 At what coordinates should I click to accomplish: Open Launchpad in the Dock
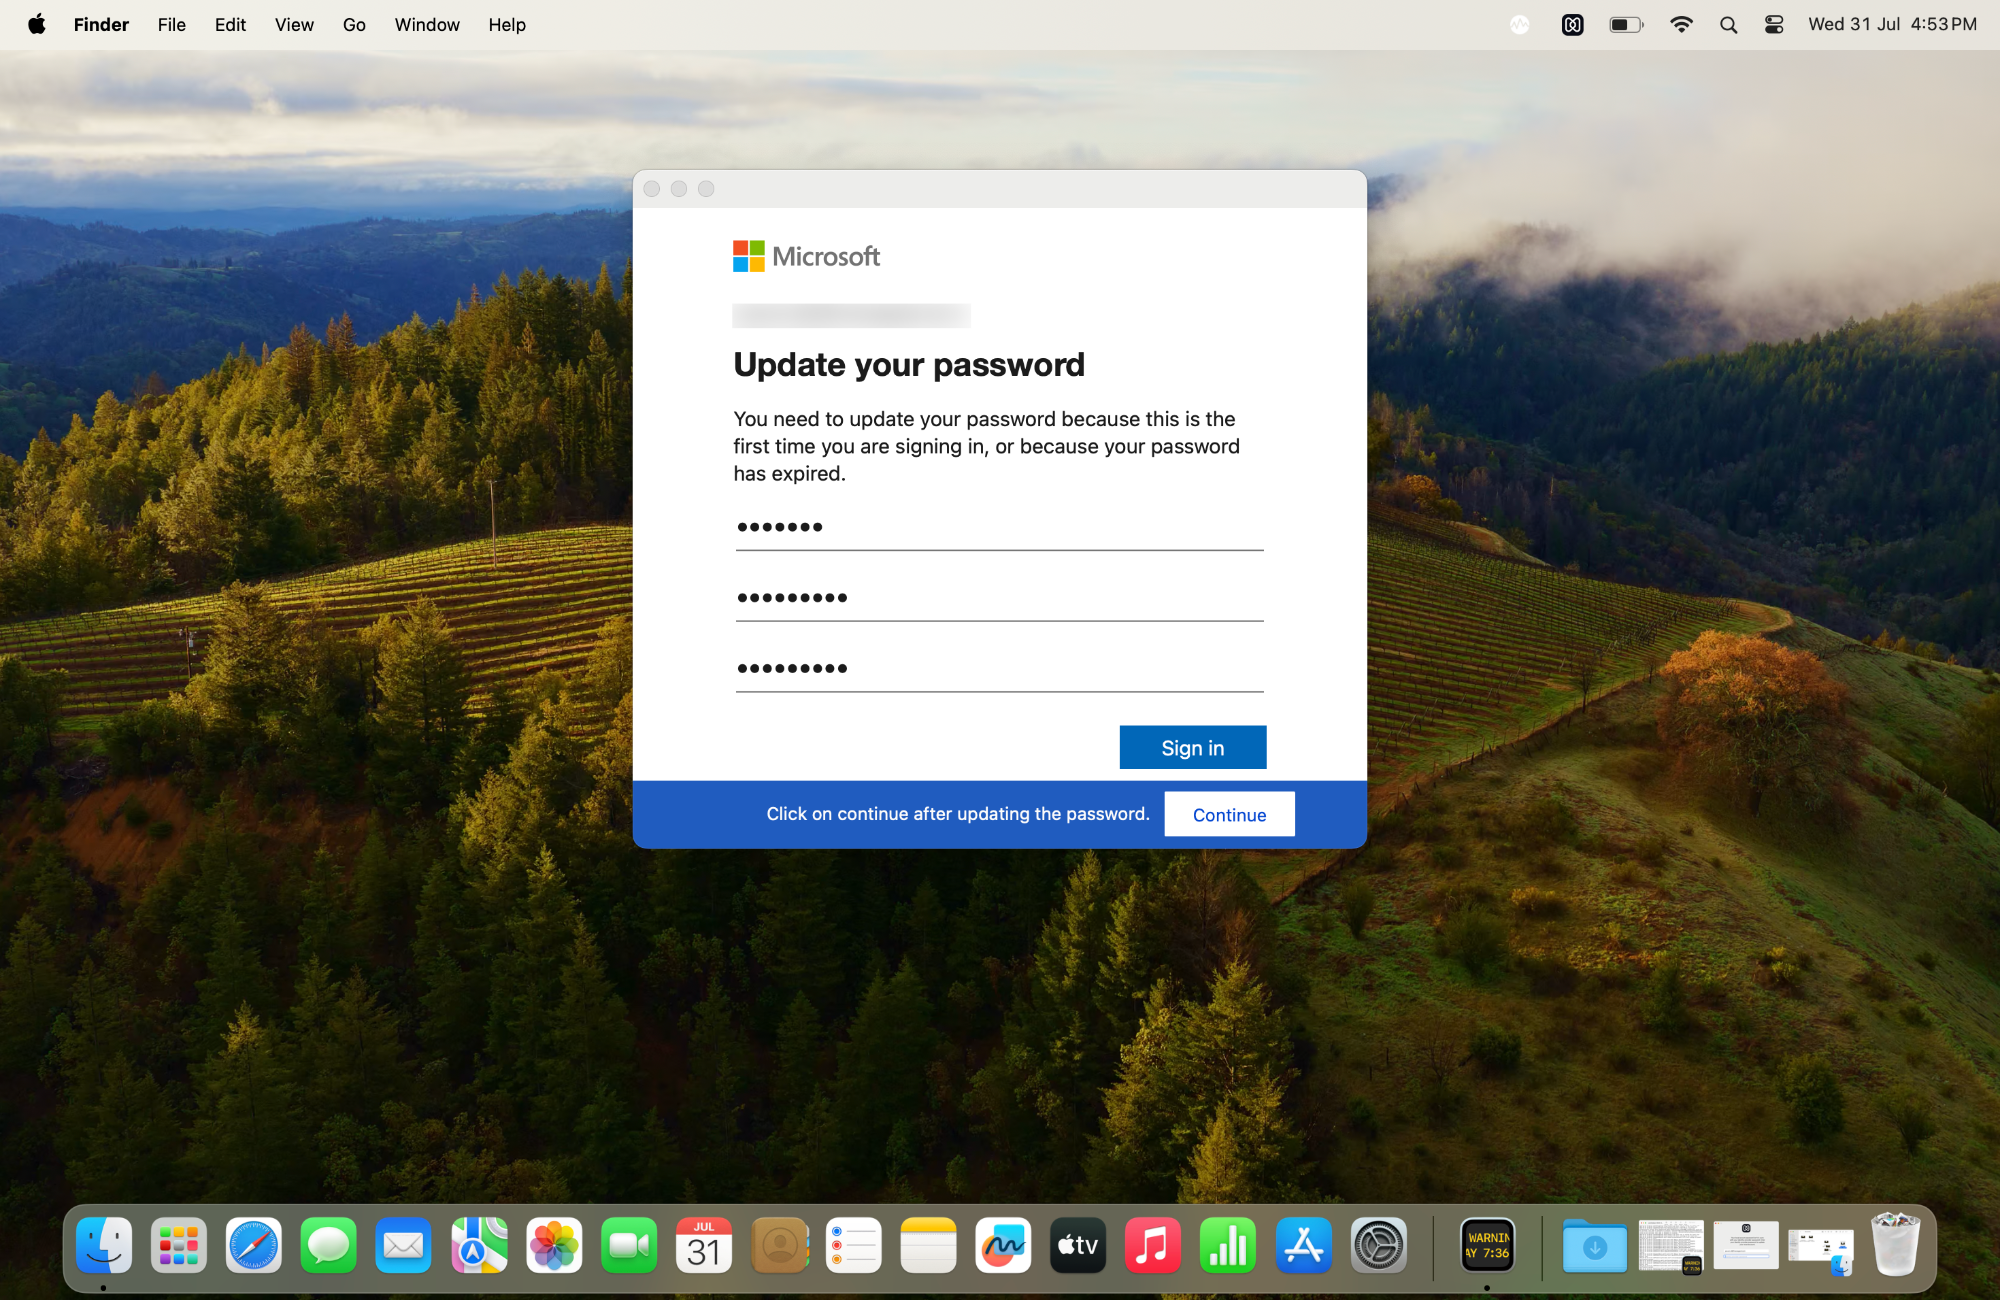179,1245
